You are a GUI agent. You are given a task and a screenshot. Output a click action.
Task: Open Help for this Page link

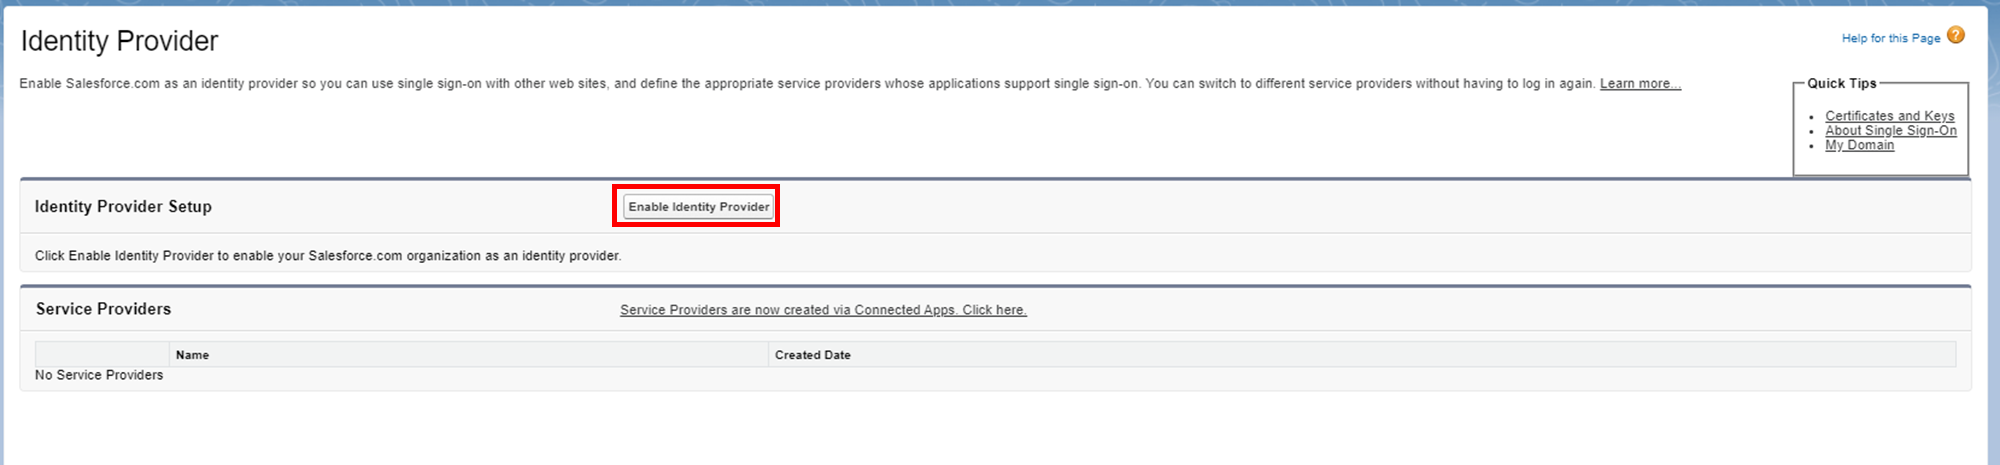1891,38
